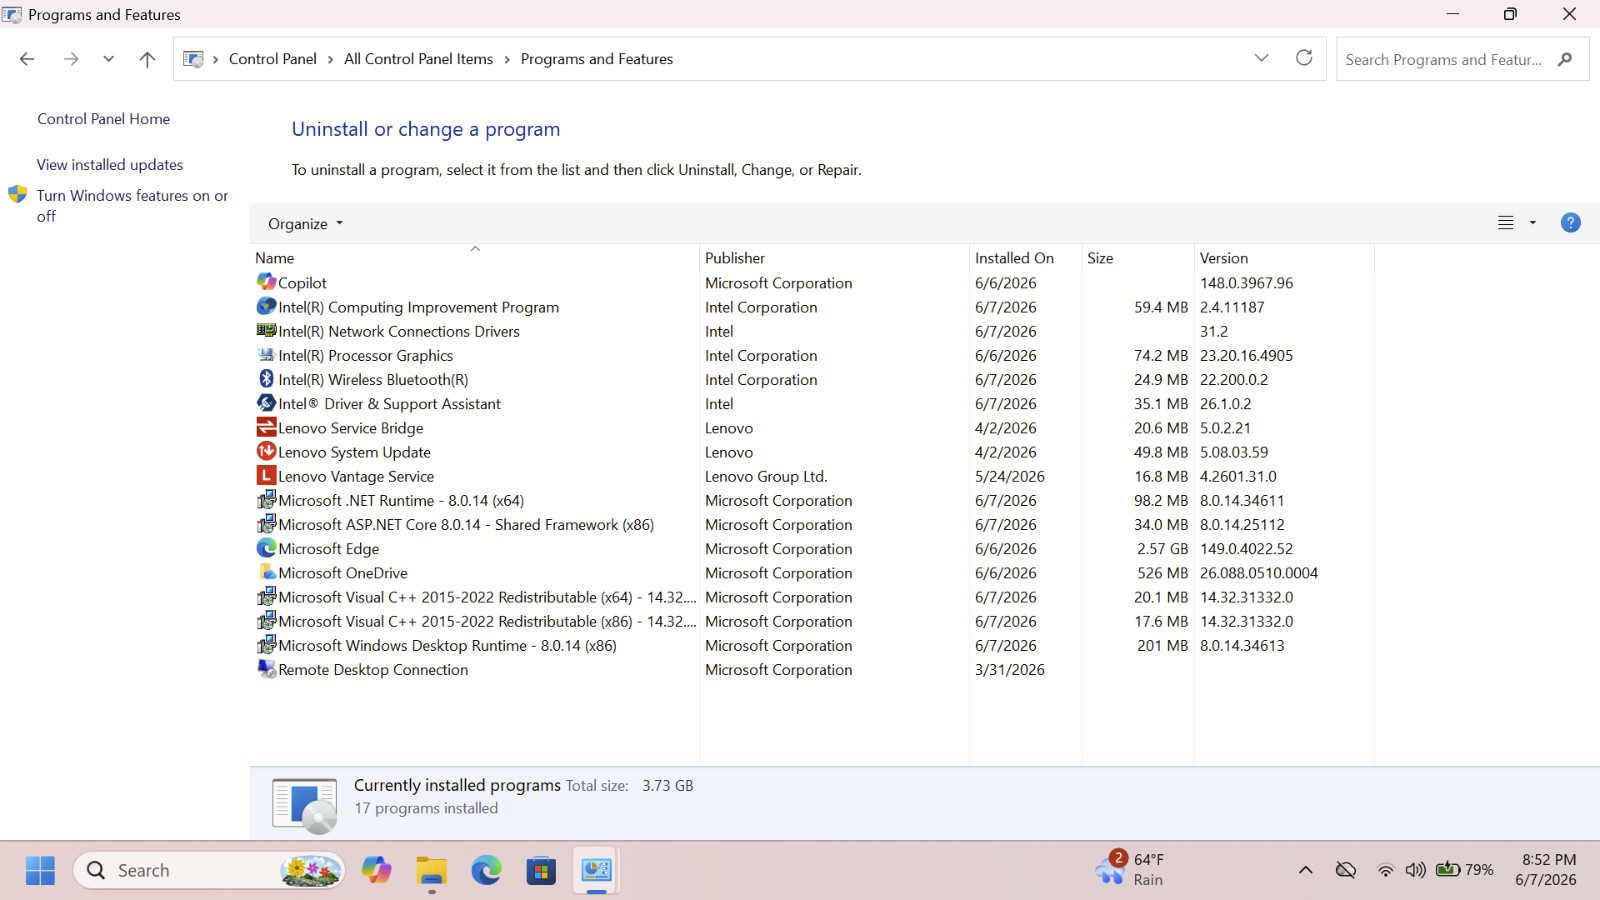Click the Programs and Features breadcrumb
The height and width of the screenshot is (900, 1600).
coord(596,59)
